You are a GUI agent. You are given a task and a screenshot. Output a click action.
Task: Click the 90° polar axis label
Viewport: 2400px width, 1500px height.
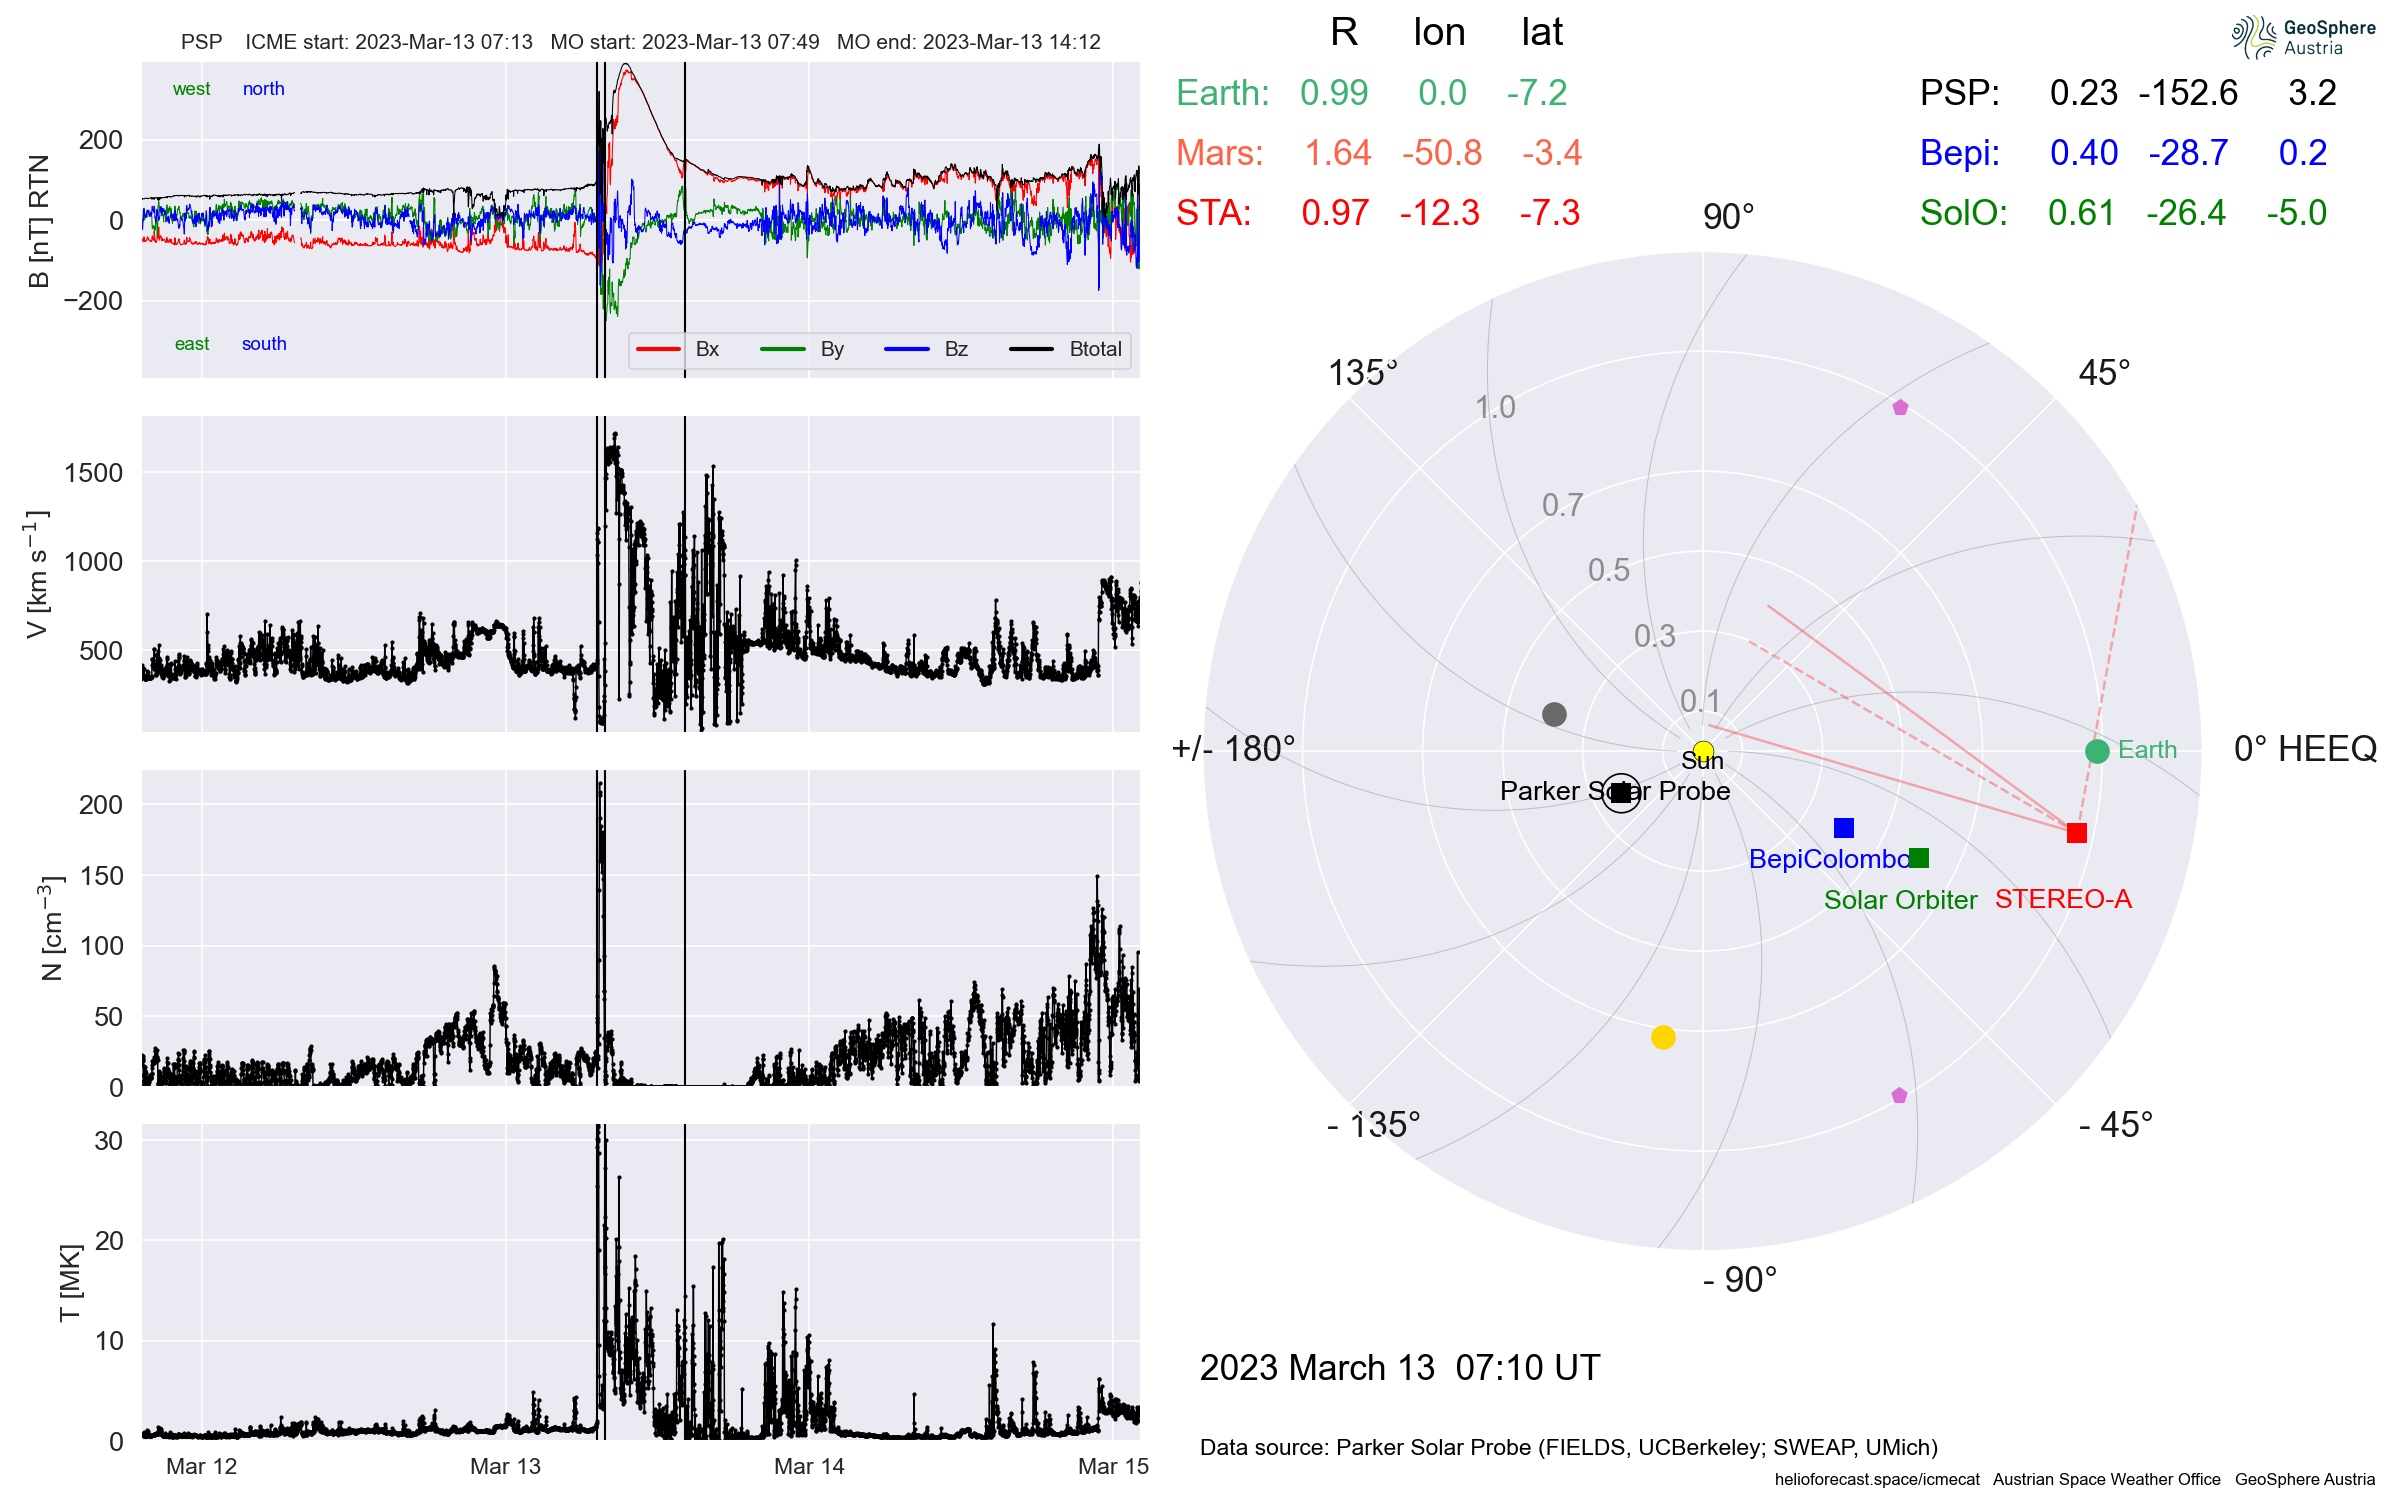(x=1728, y=217)
